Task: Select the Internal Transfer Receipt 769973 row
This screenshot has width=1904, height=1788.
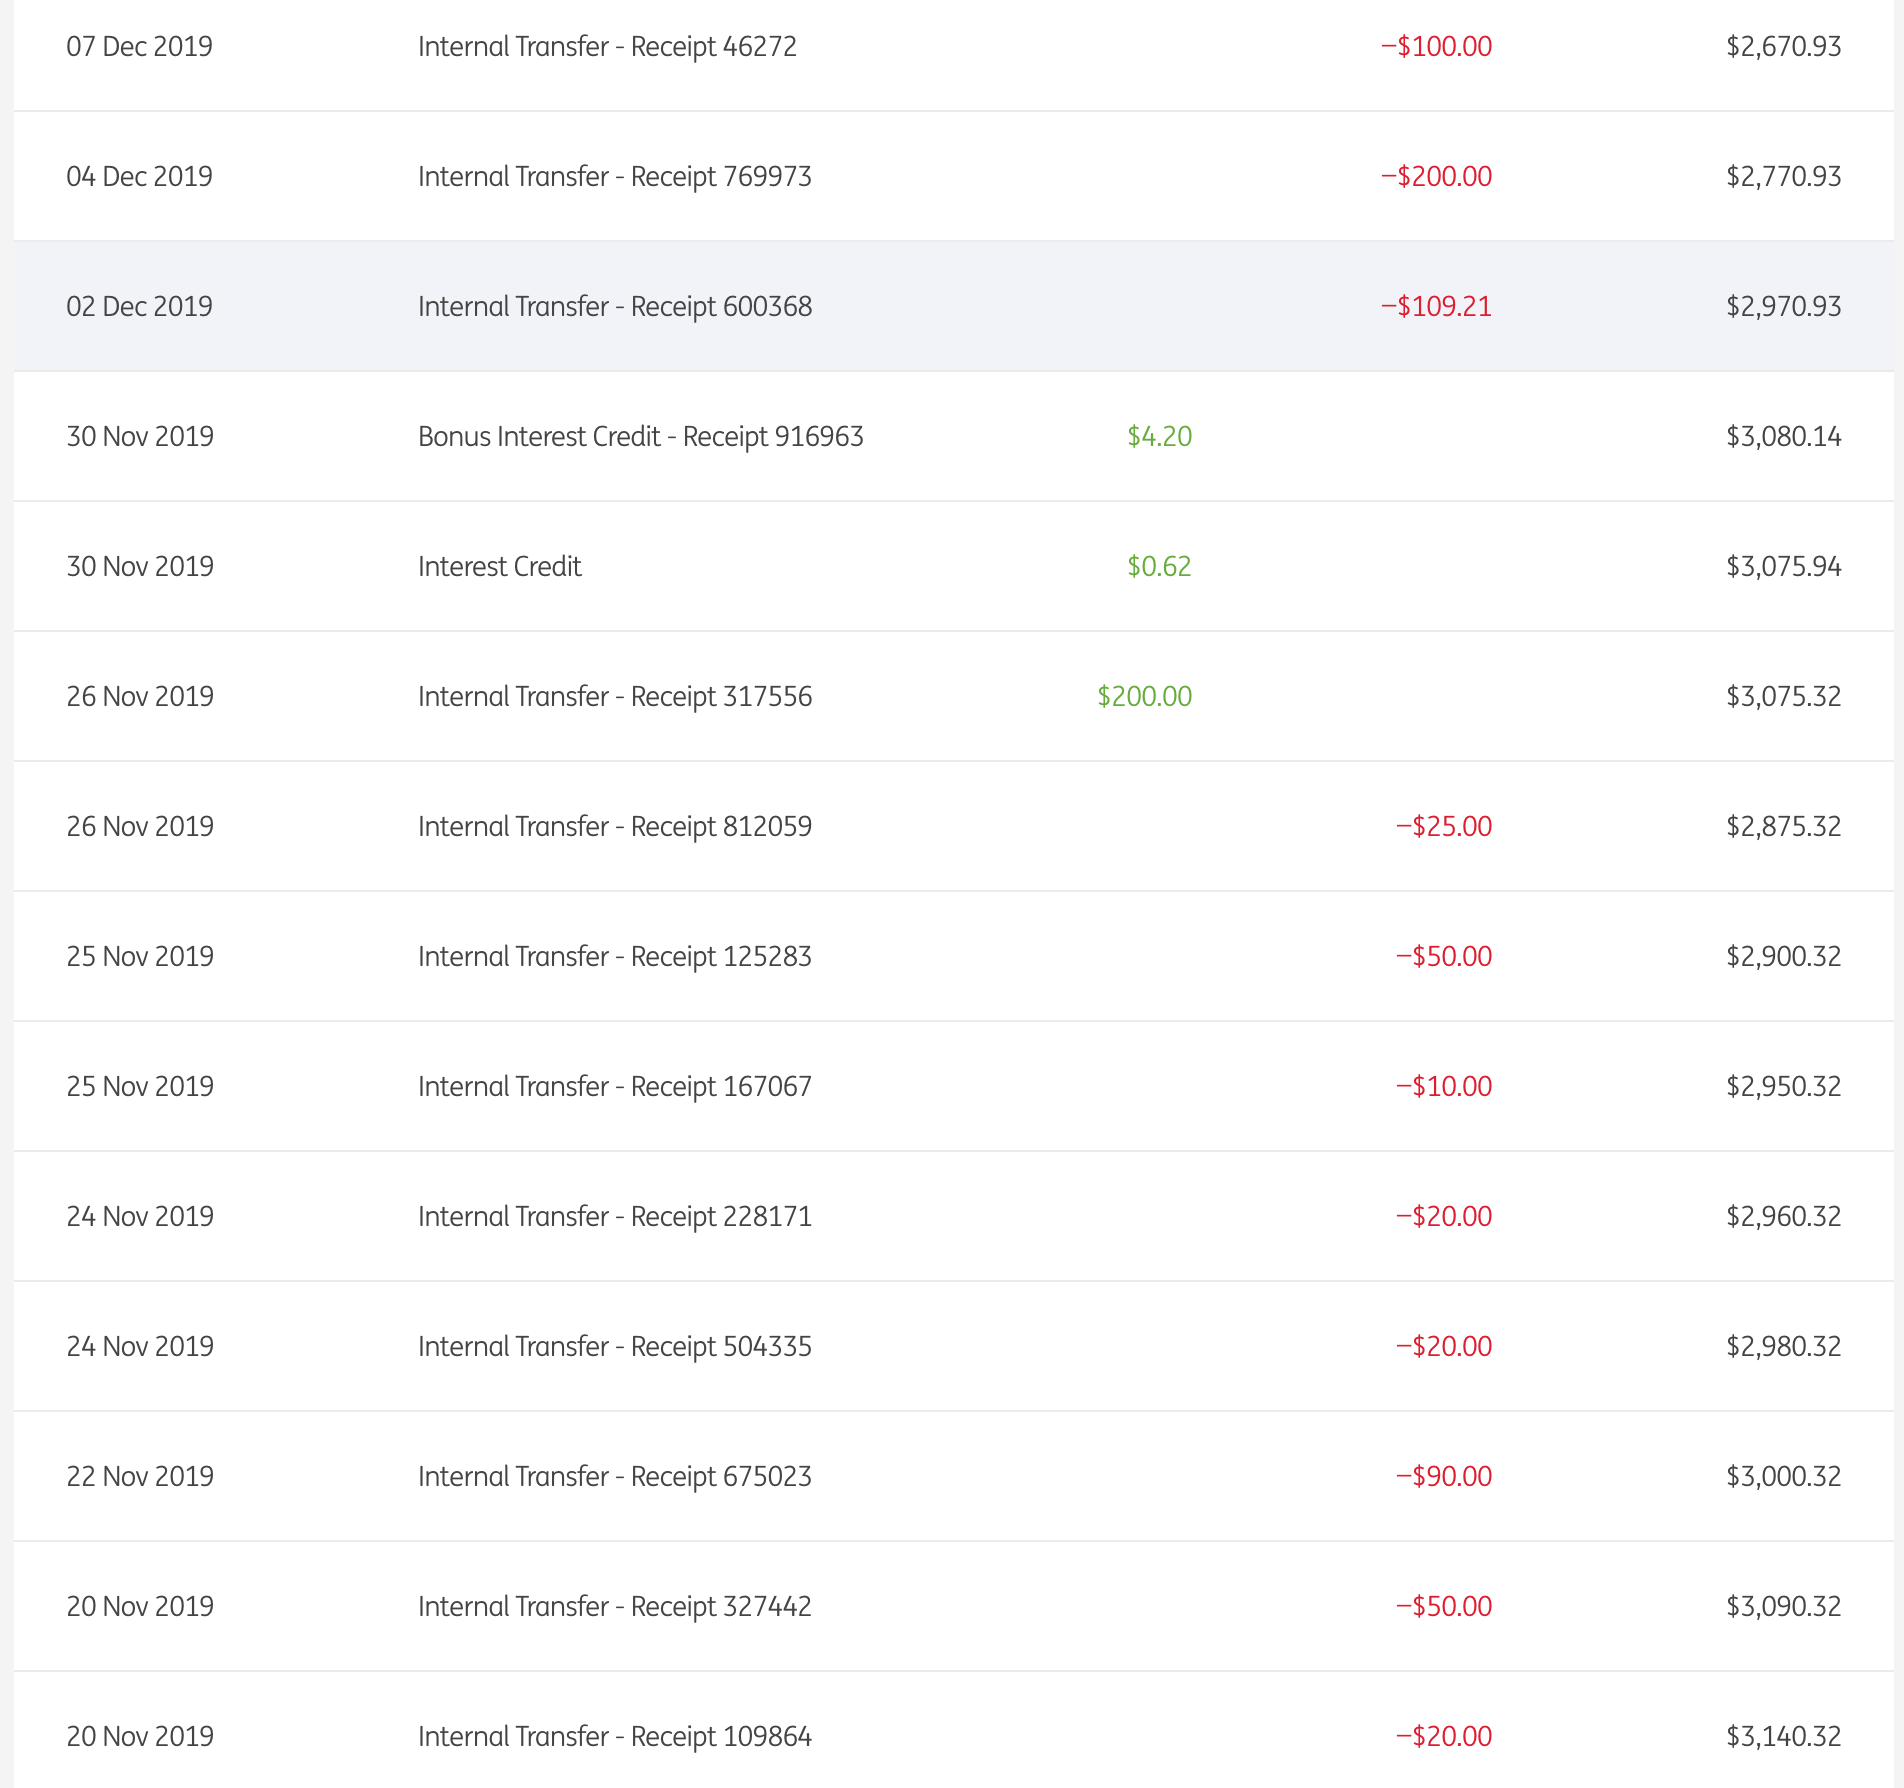Action: 614,177
